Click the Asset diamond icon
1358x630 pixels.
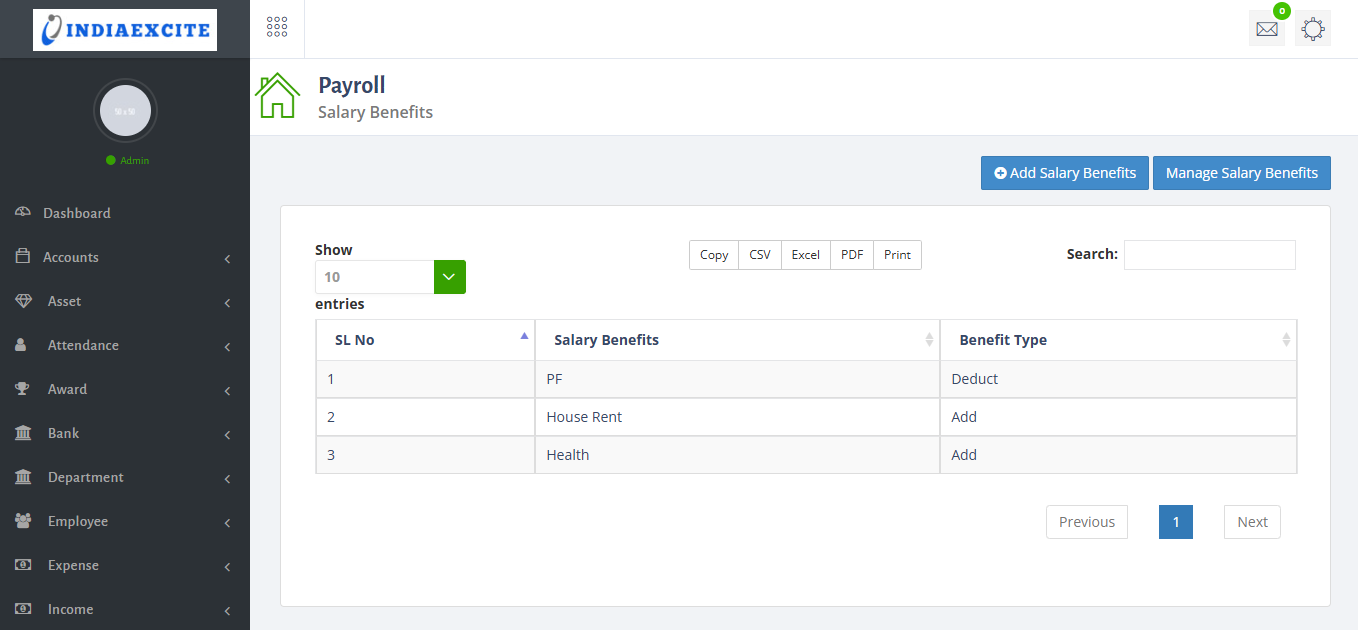coord(22,301)
